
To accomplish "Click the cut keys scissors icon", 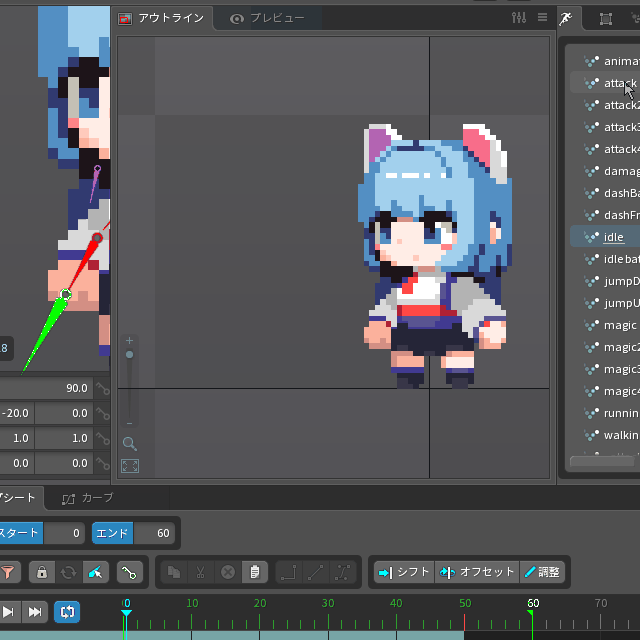I will click(x=201, y=572).
